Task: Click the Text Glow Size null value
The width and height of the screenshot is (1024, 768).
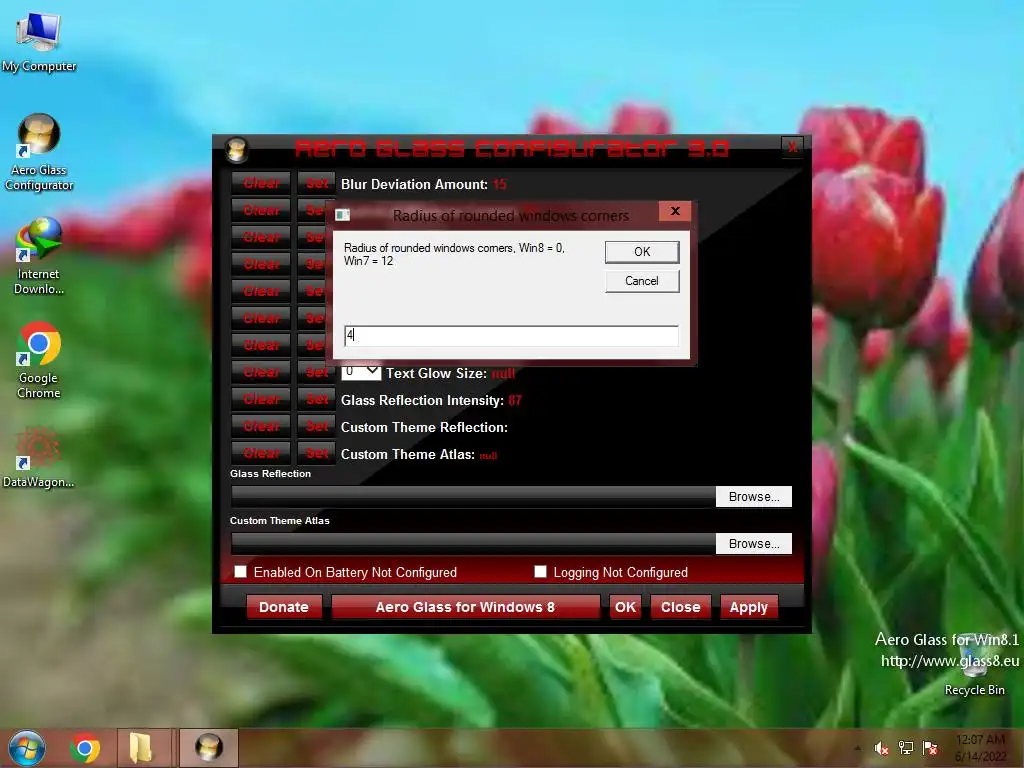Action: point(503,374)
